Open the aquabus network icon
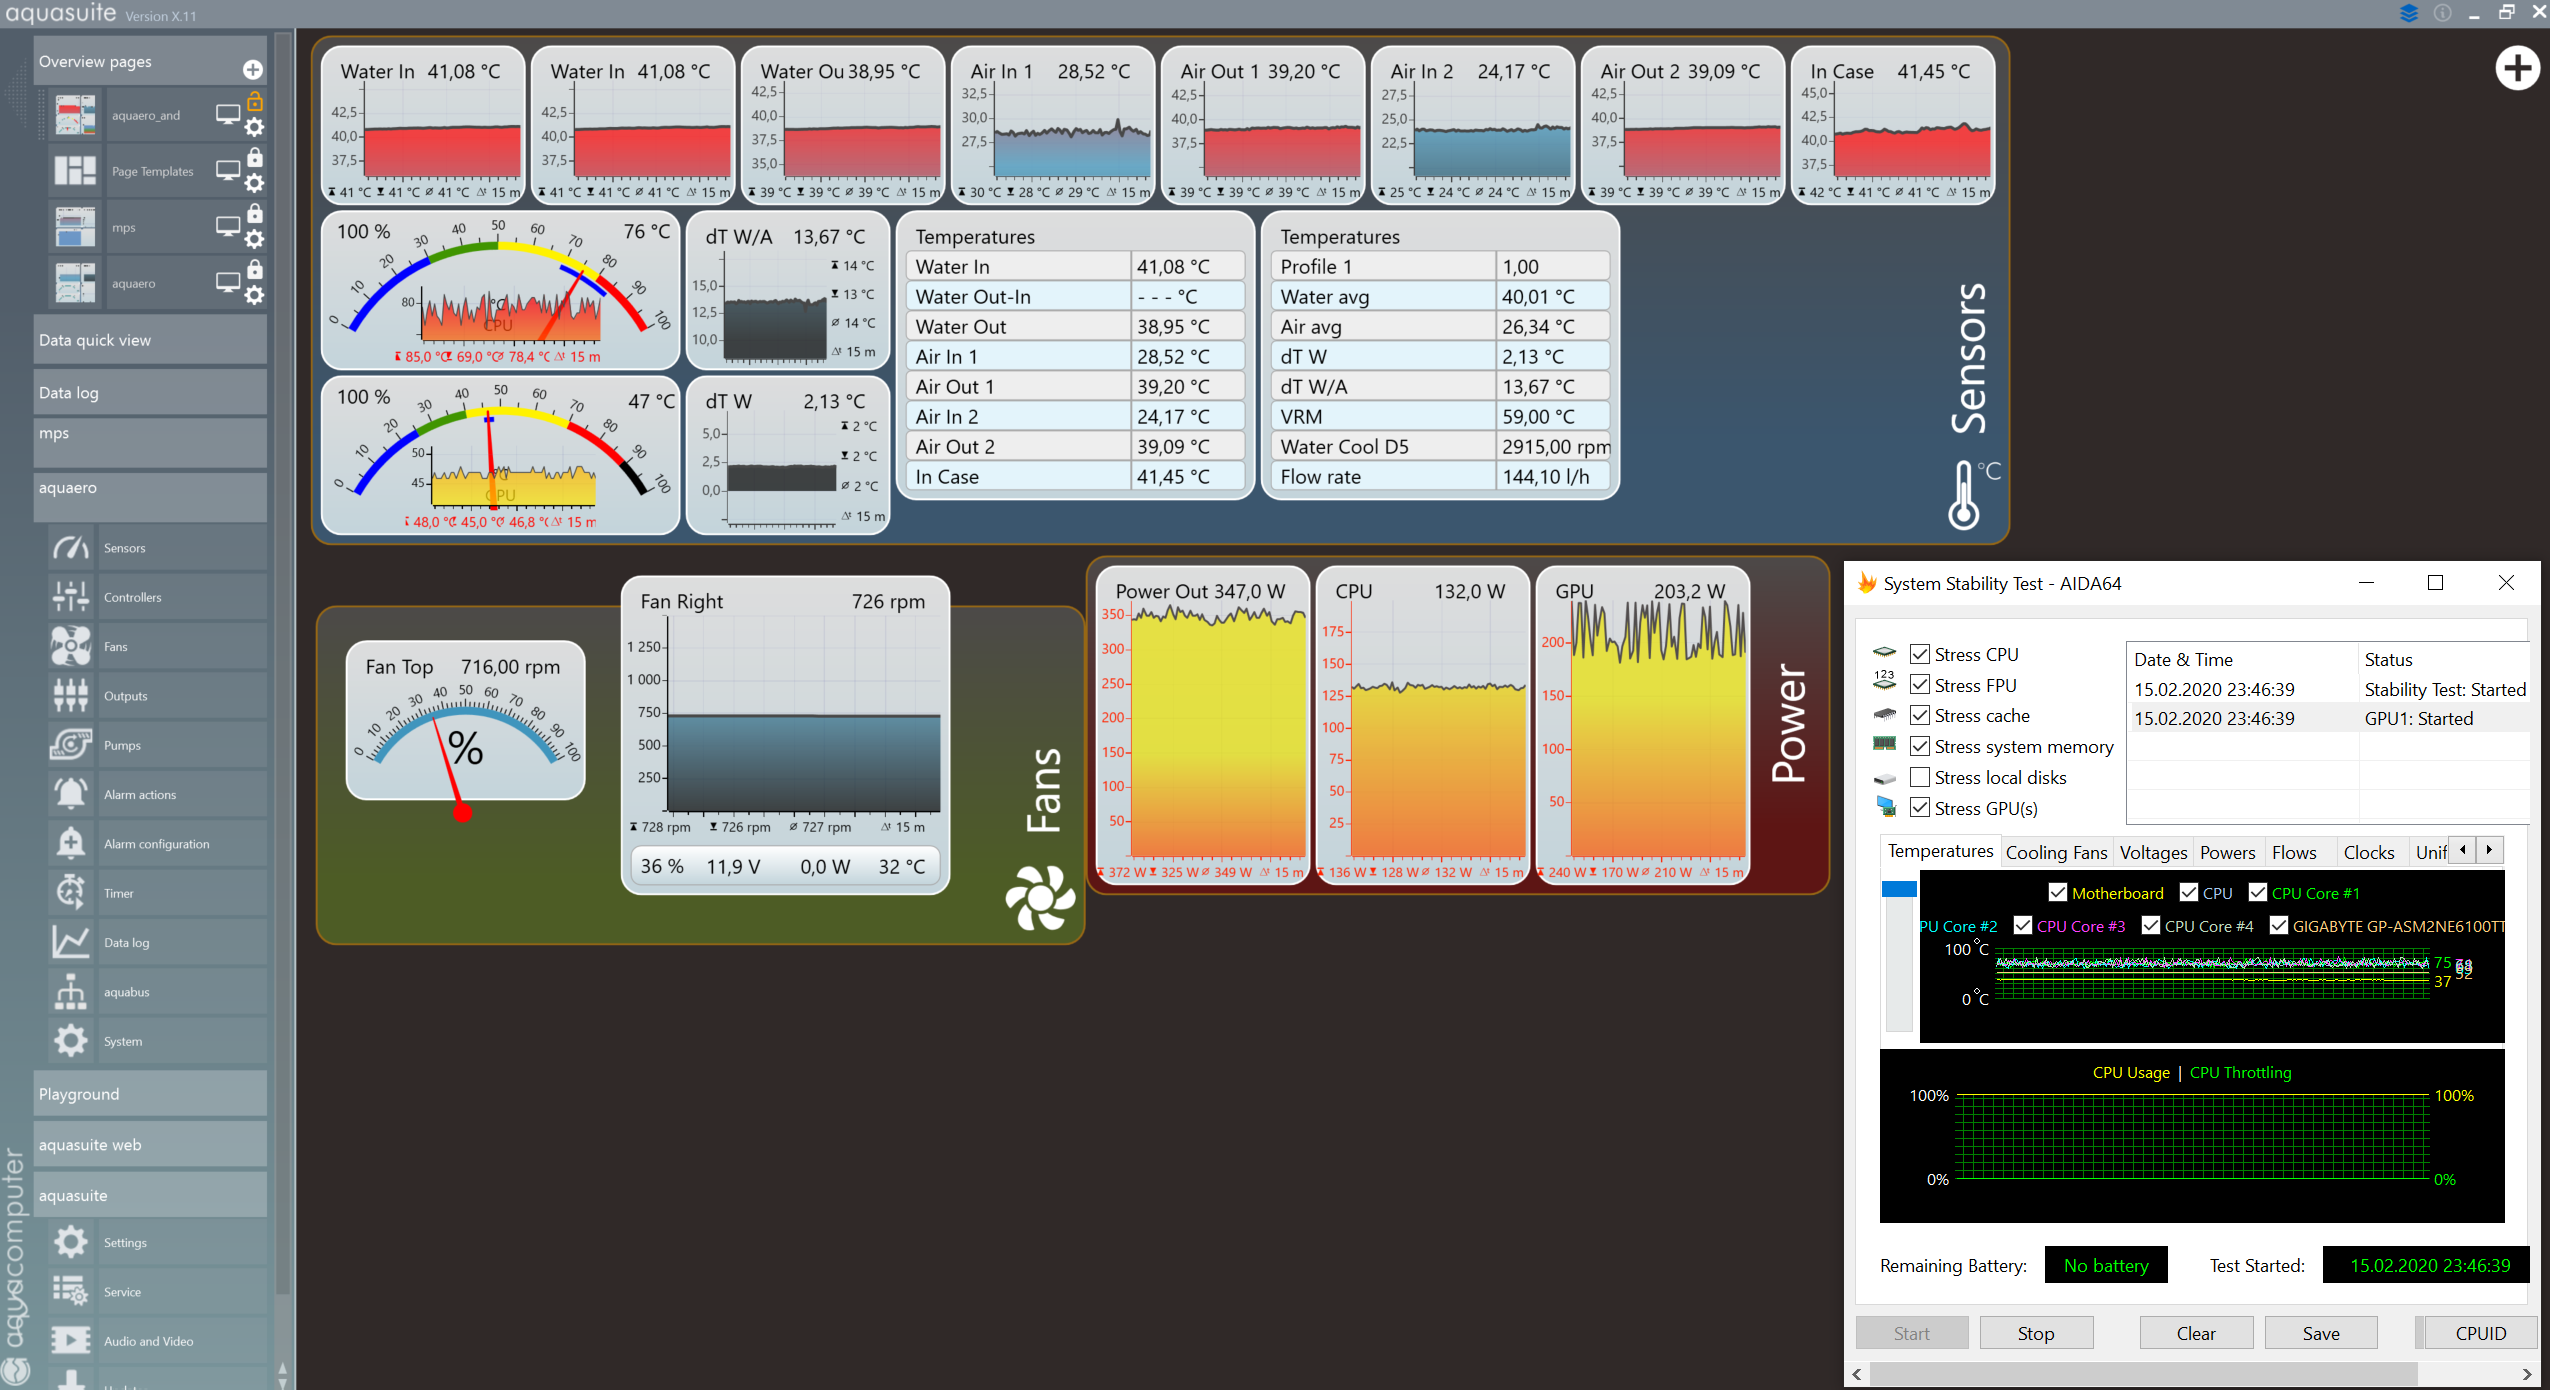Screen dimensions: 2550x1390 pos(71,991)
